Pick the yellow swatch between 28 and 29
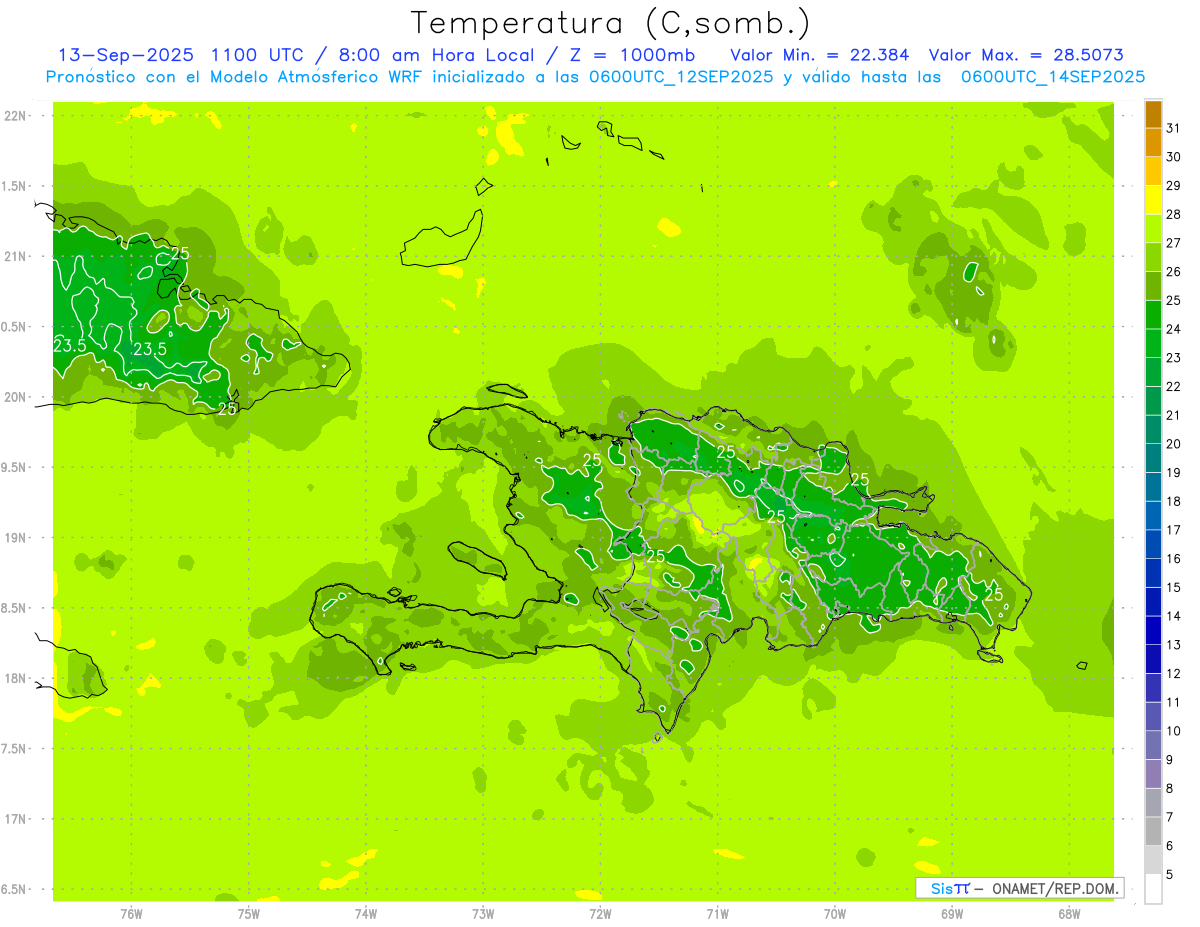The image size is (1200, 927). click(1153, 200)
